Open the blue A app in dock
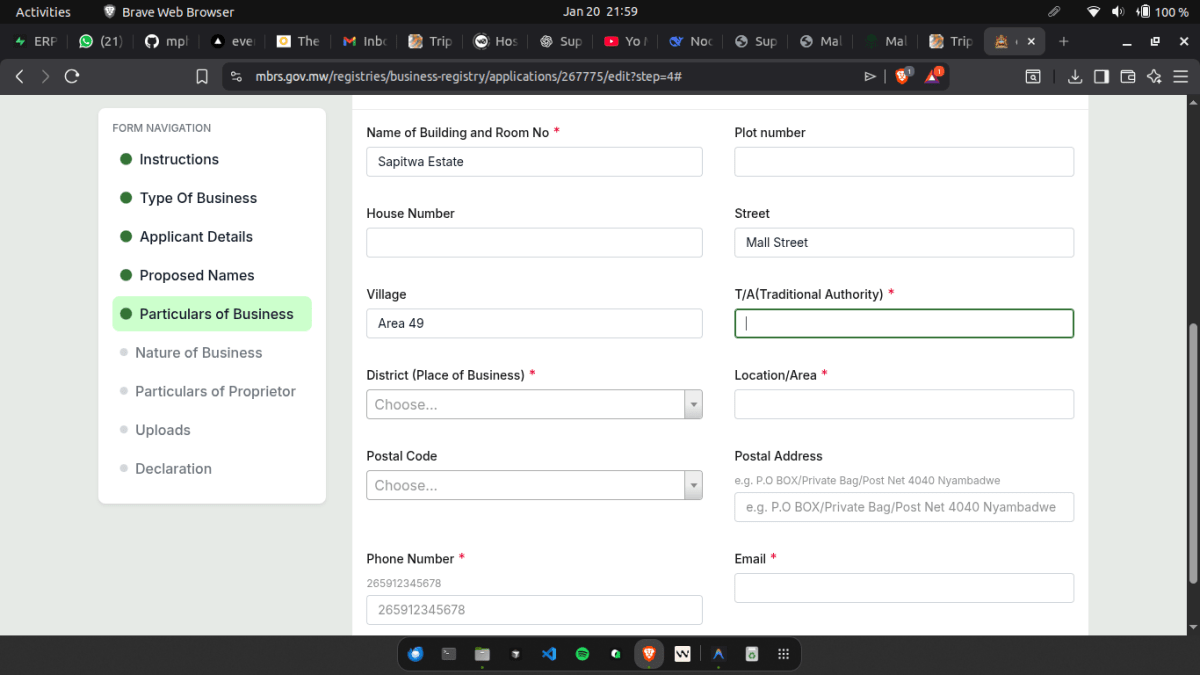 tap(718, 654)
